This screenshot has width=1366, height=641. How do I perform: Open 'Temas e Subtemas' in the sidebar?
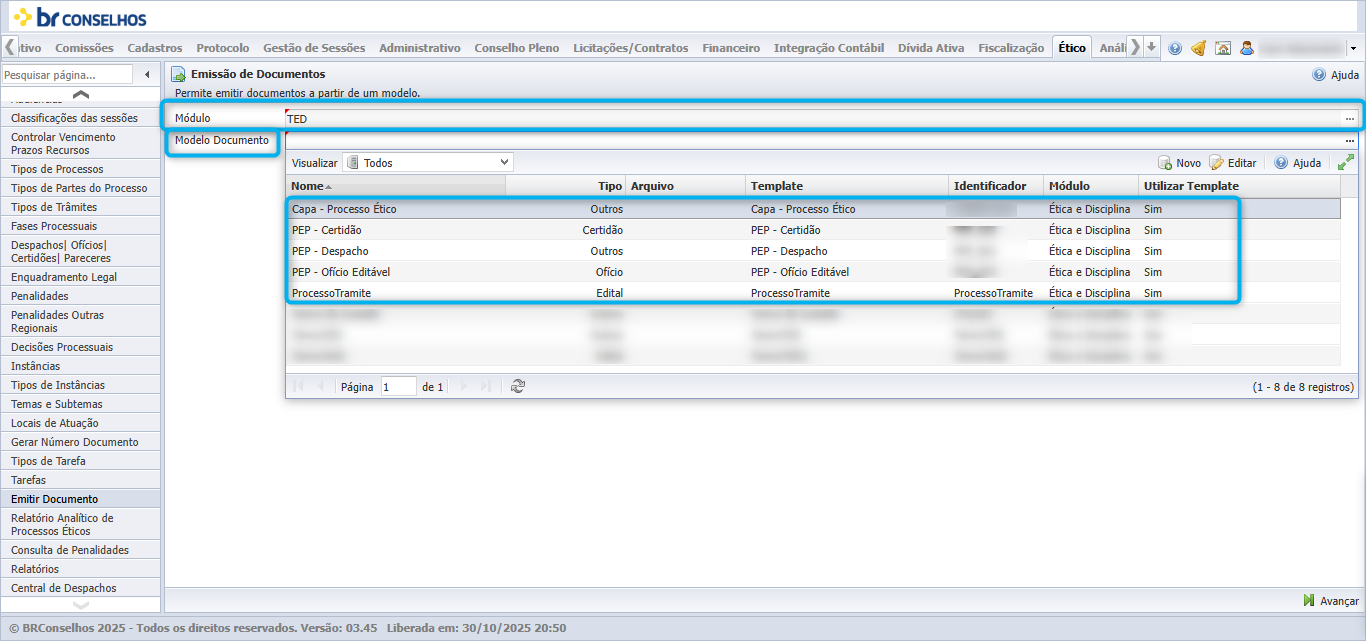coord(81,404)
